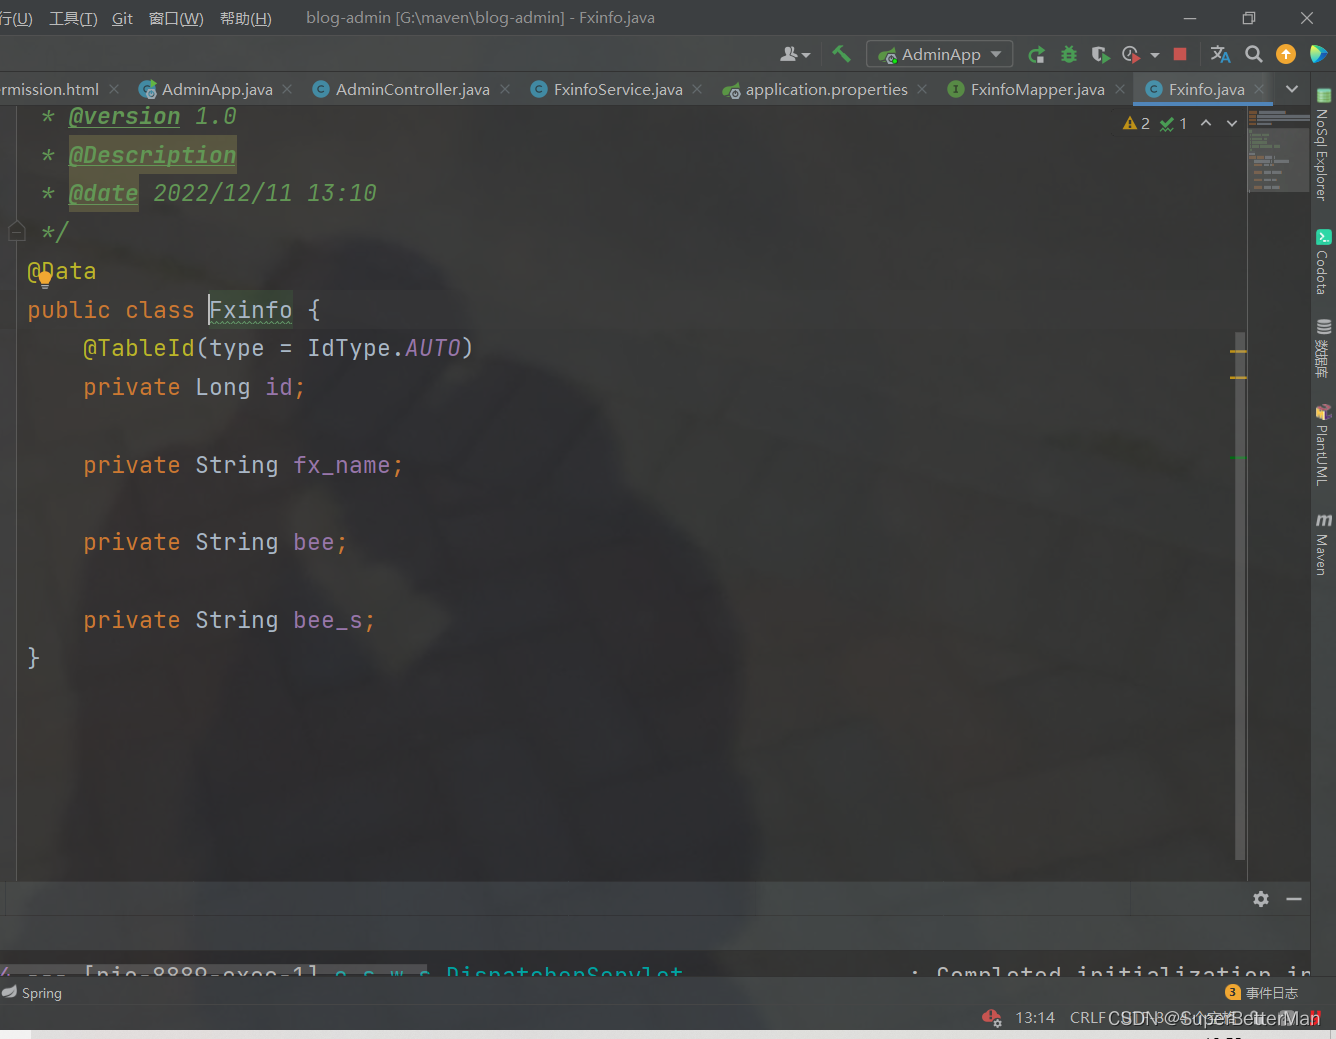The image size is (1336, 1039).
Task: Click the warnings count indicator
Action: 1136,123
